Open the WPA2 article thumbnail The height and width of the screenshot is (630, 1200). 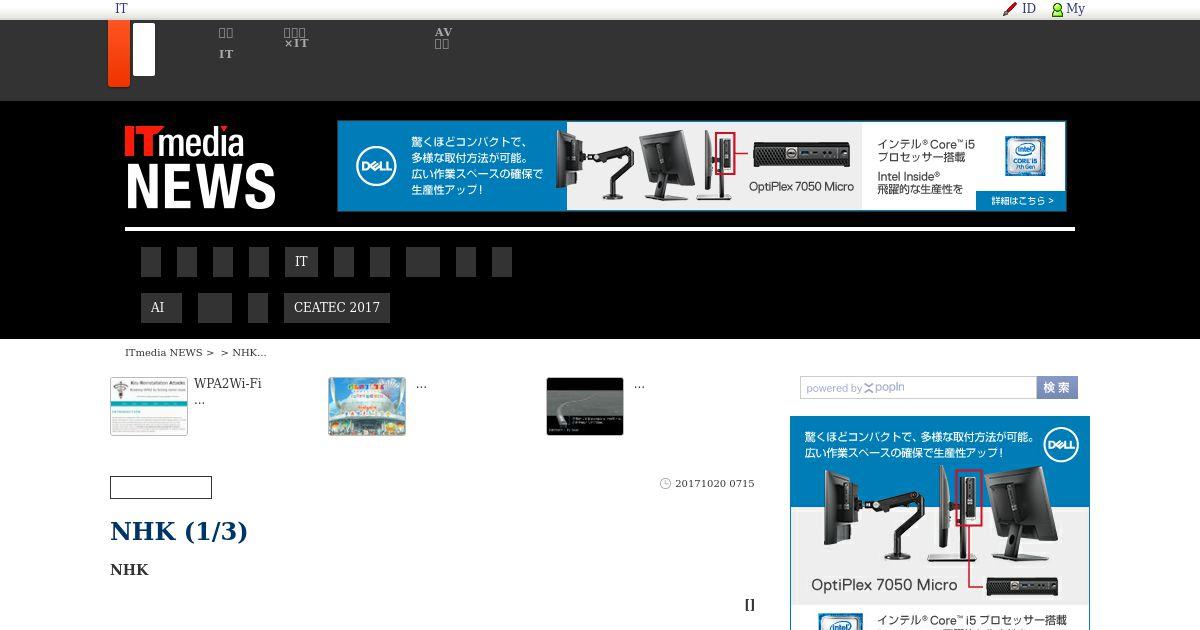[x=149, y=406]
